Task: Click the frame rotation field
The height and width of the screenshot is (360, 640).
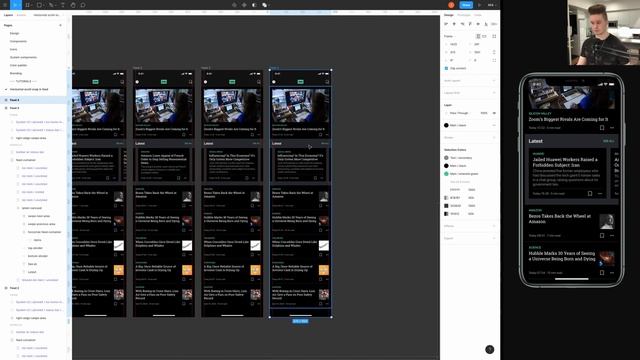Action: (455, 60)
